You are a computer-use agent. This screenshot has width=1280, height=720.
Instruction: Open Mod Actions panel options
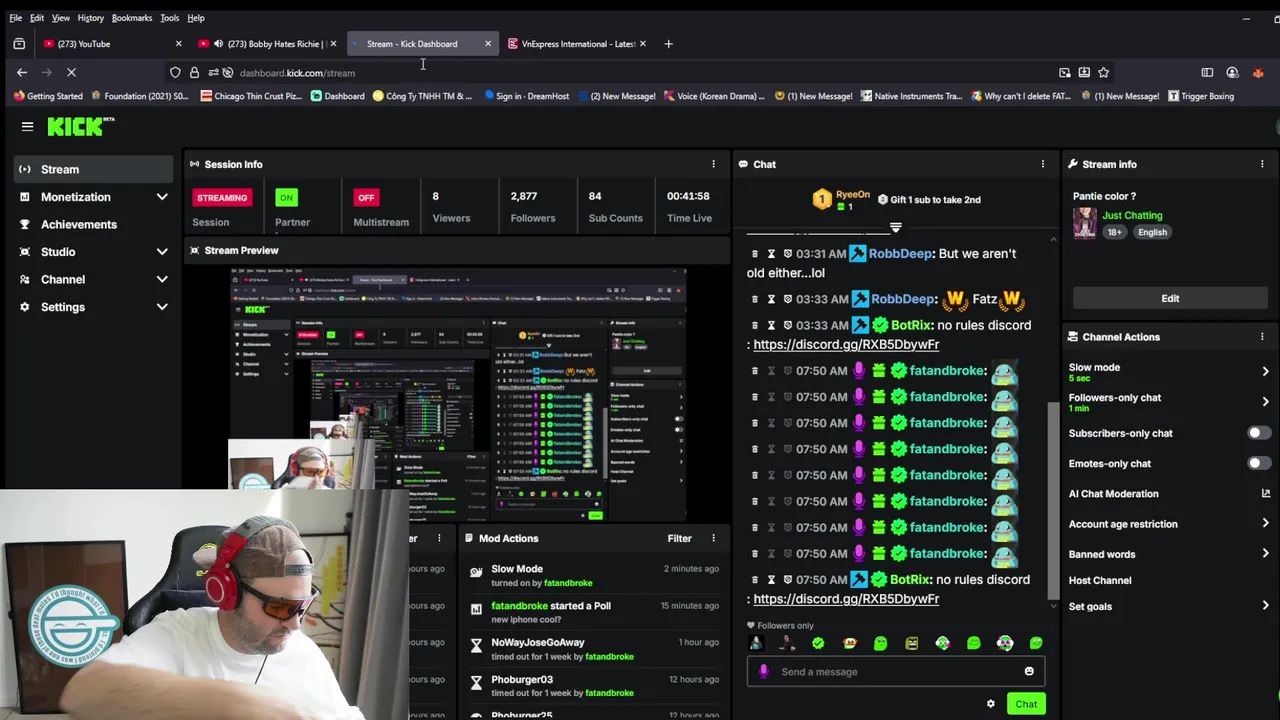(x=713, y=538)
